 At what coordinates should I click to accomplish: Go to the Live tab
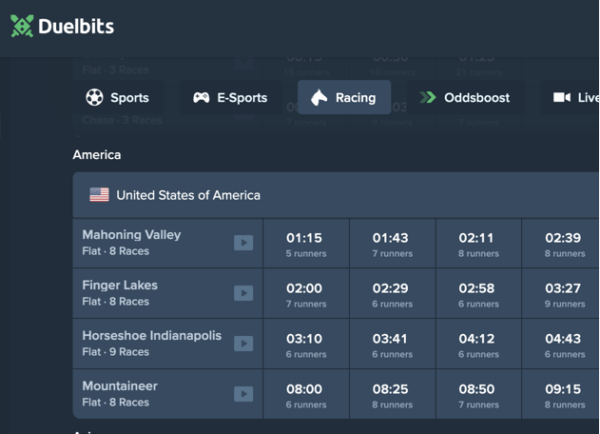click(576, 98)
